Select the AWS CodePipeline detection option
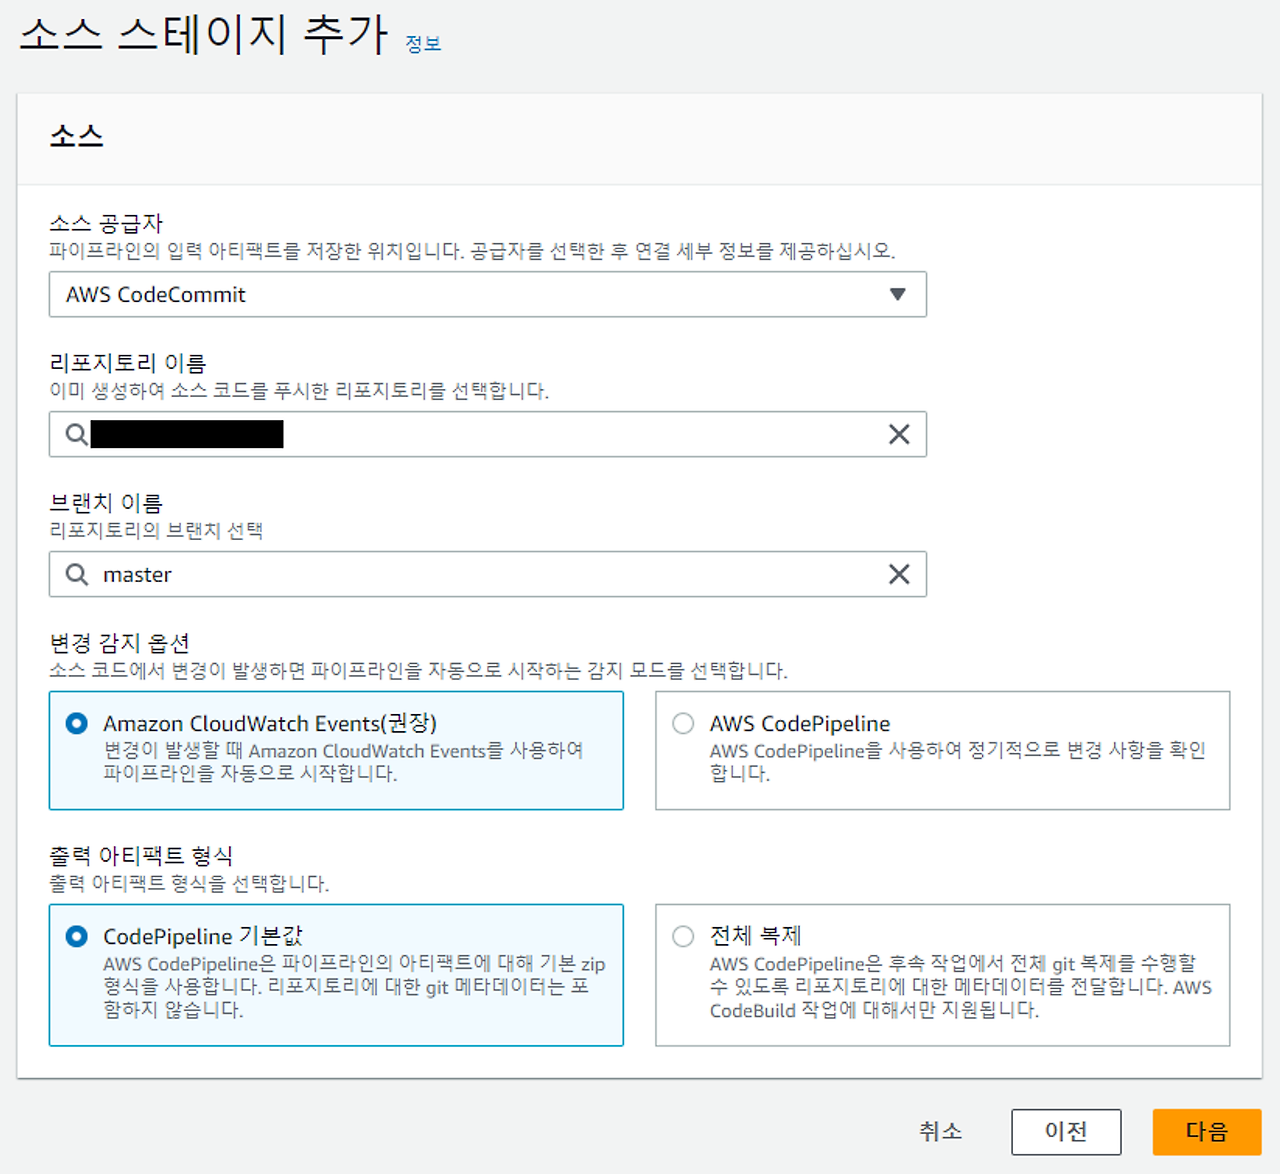Viewport: 1280px width, 1174px height. pyautogui.click(x=683, y=723)
